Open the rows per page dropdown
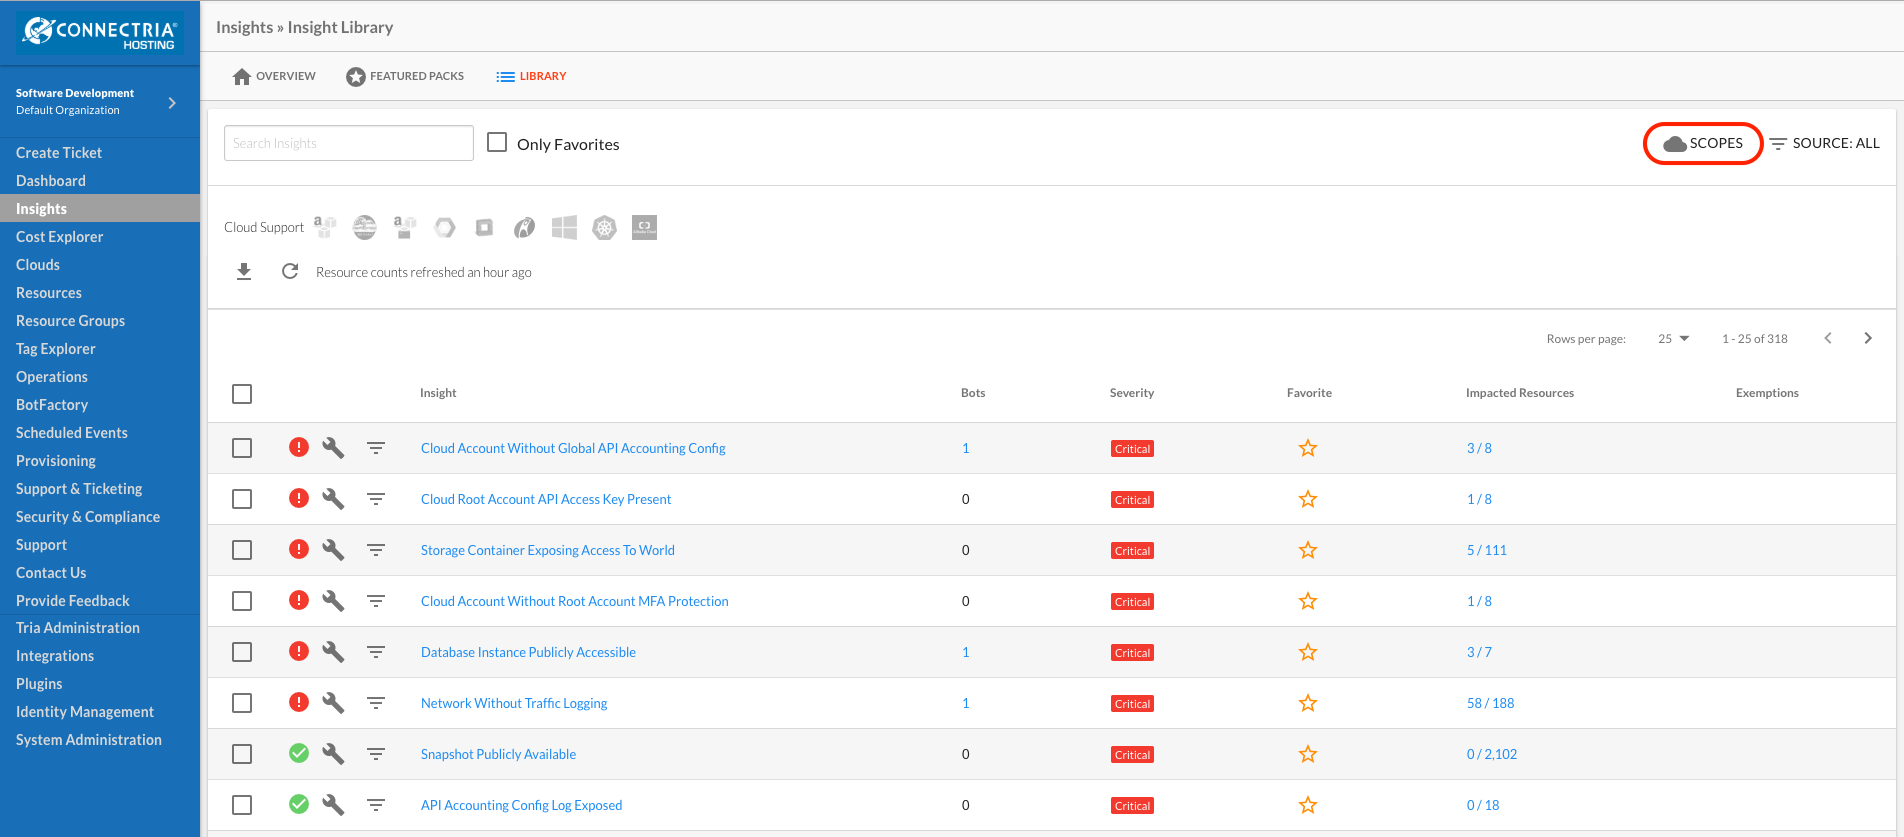The image size is (1904, 837). (x=1673, y=339)
